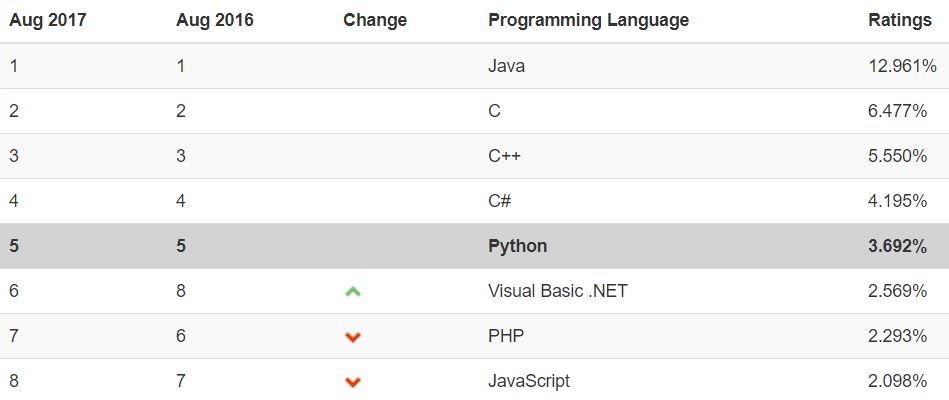
Task: Click the 5.550% rating value
Action: click(x=898, y=156)
